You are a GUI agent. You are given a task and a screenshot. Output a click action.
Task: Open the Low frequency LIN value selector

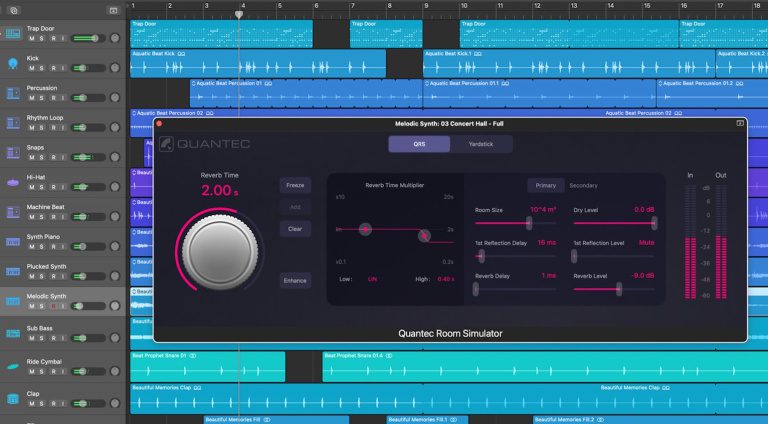pos(372,279)
